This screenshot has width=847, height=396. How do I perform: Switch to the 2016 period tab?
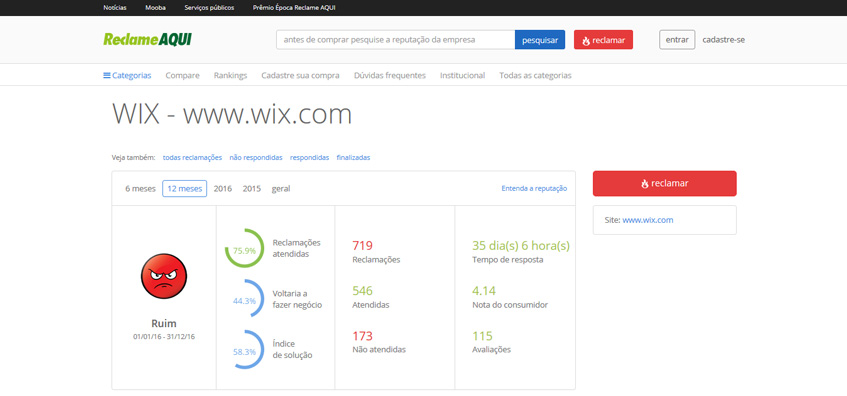click(223, 189)
